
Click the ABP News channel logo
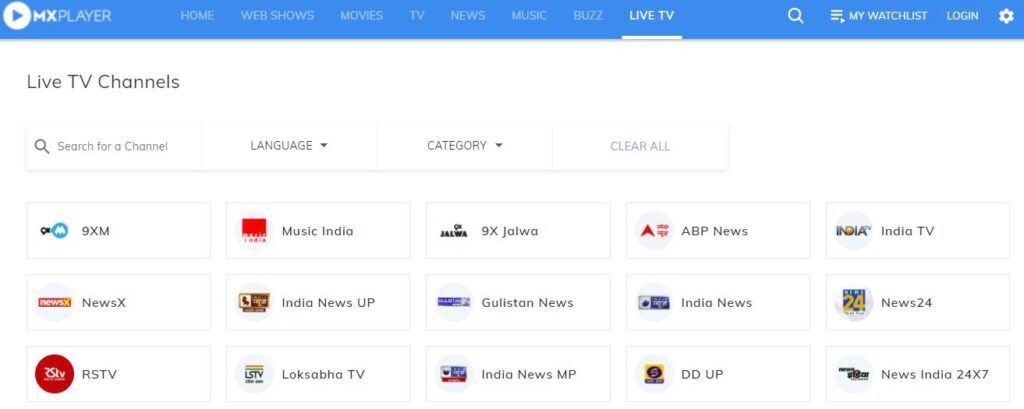[x=654, y=231]
